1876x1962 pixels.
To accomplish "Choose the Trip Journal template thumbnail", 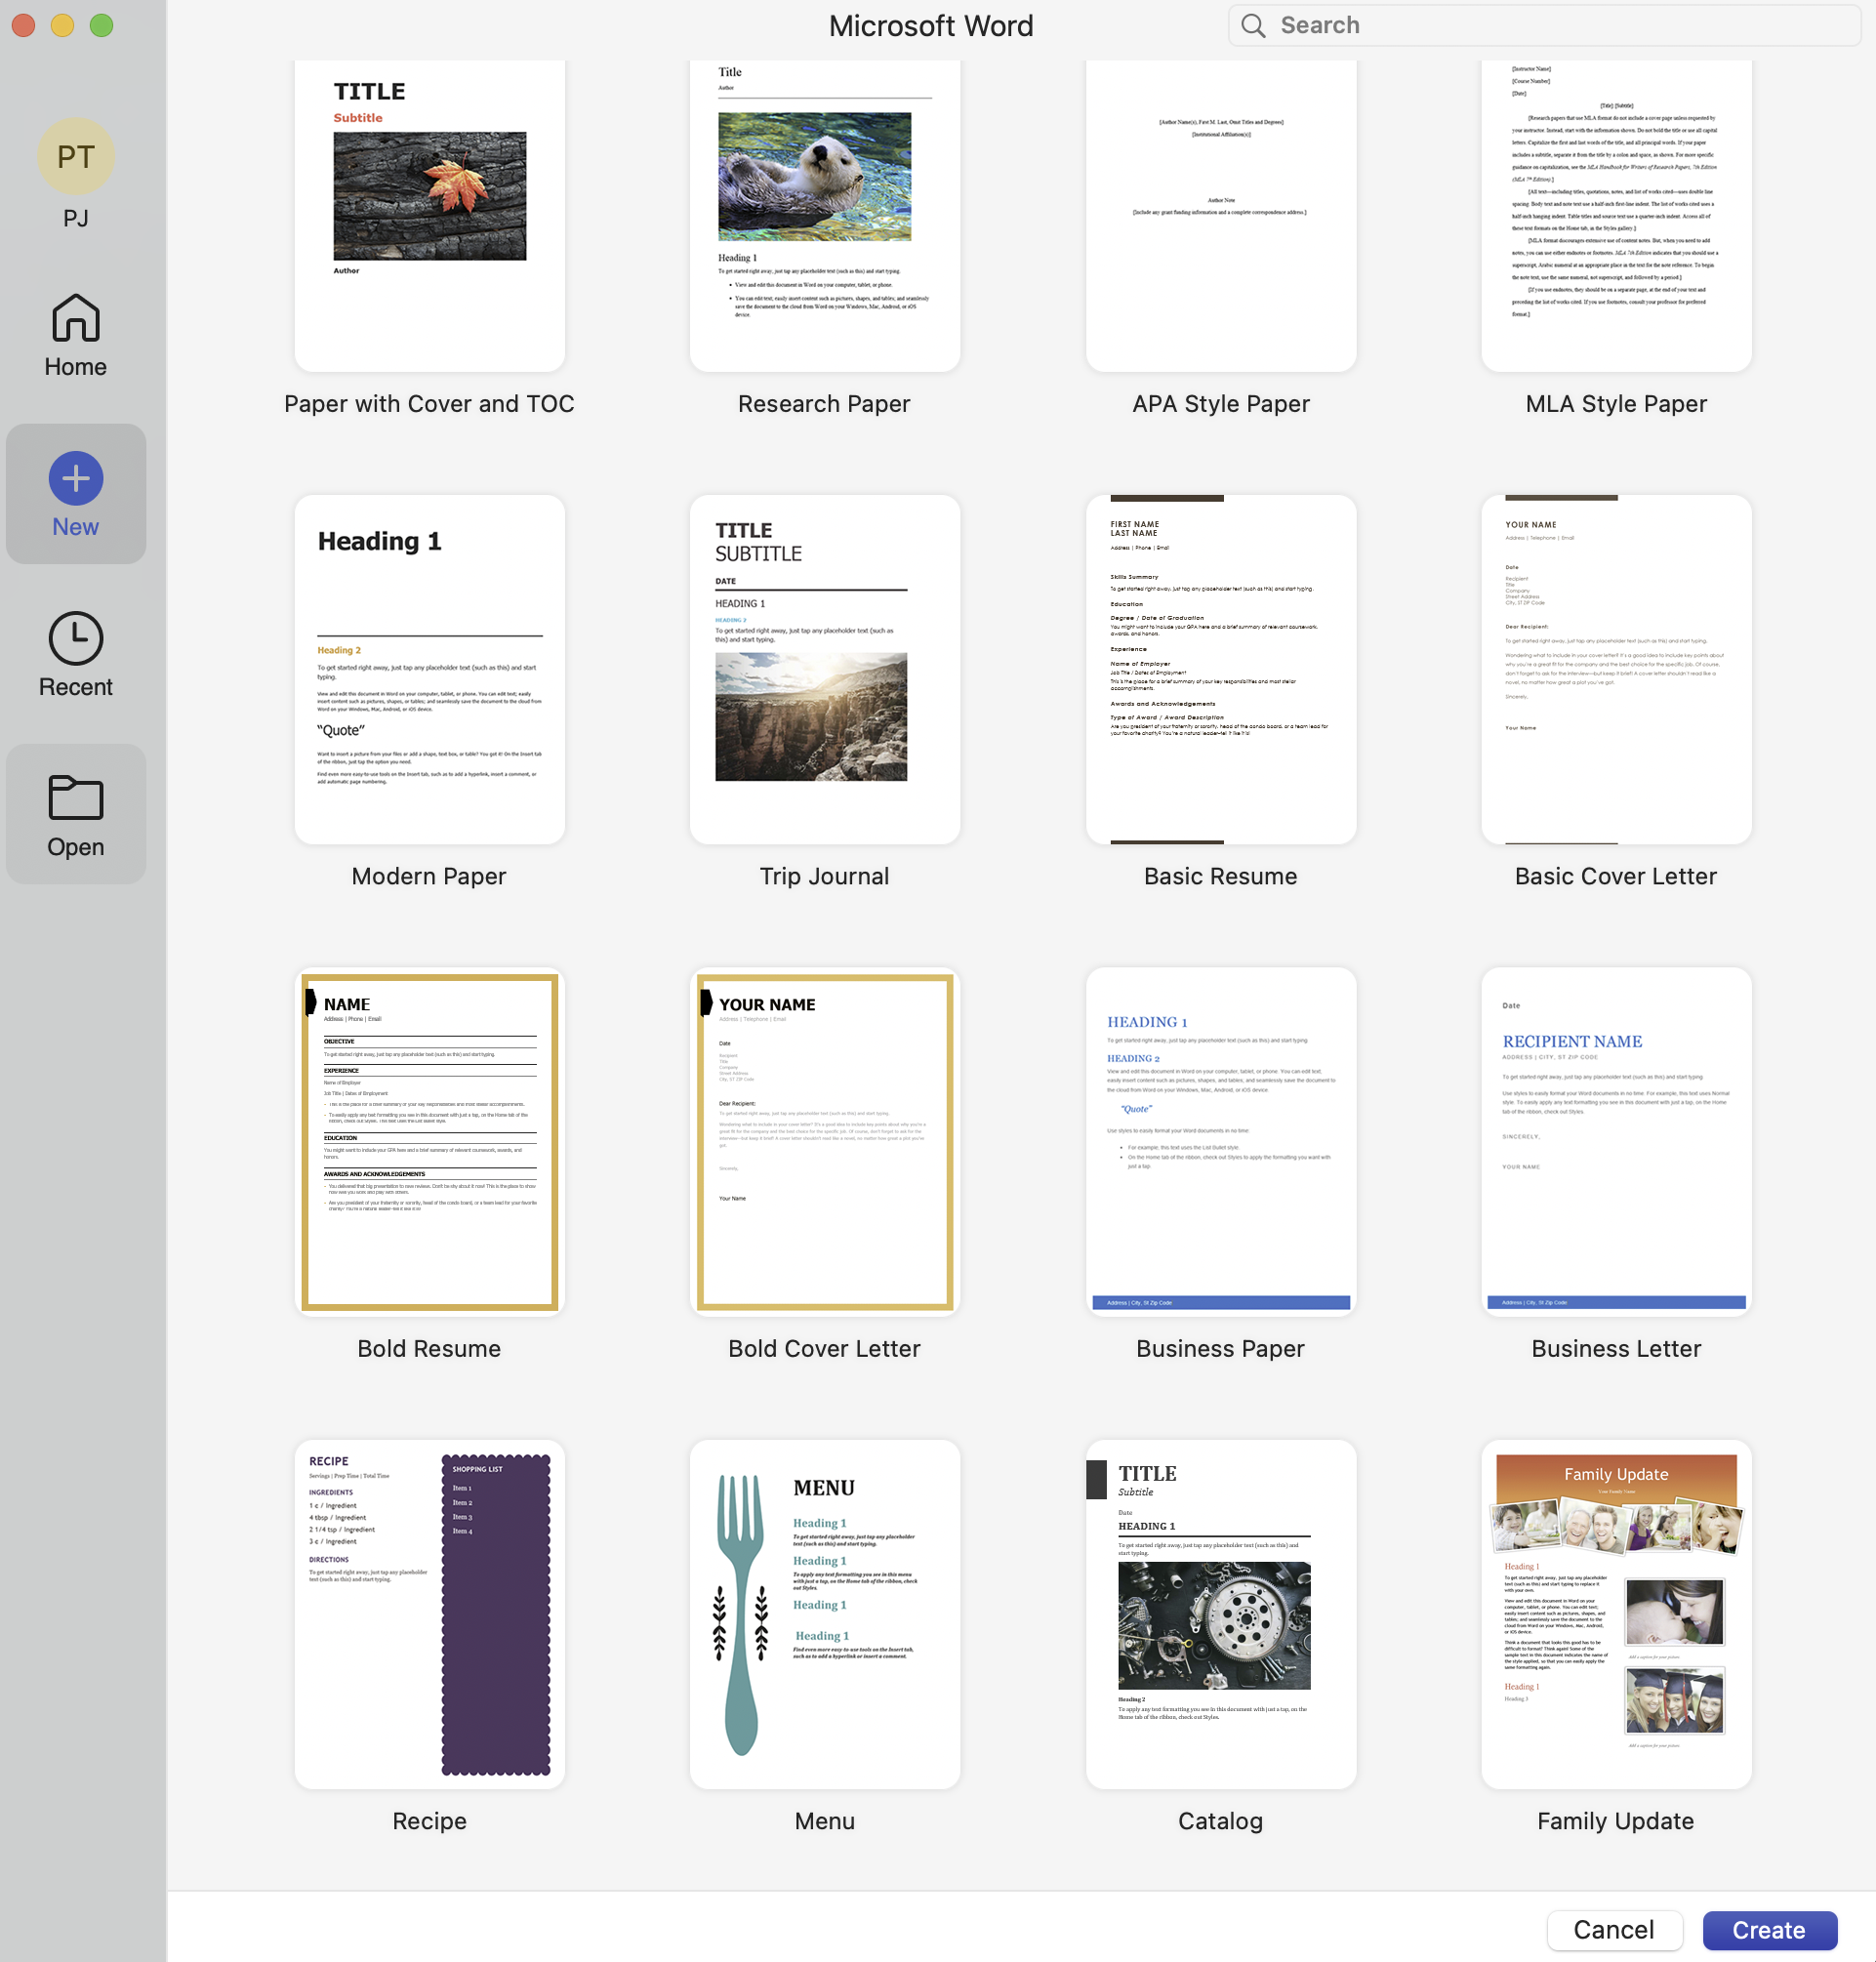I will click(824, 669).
